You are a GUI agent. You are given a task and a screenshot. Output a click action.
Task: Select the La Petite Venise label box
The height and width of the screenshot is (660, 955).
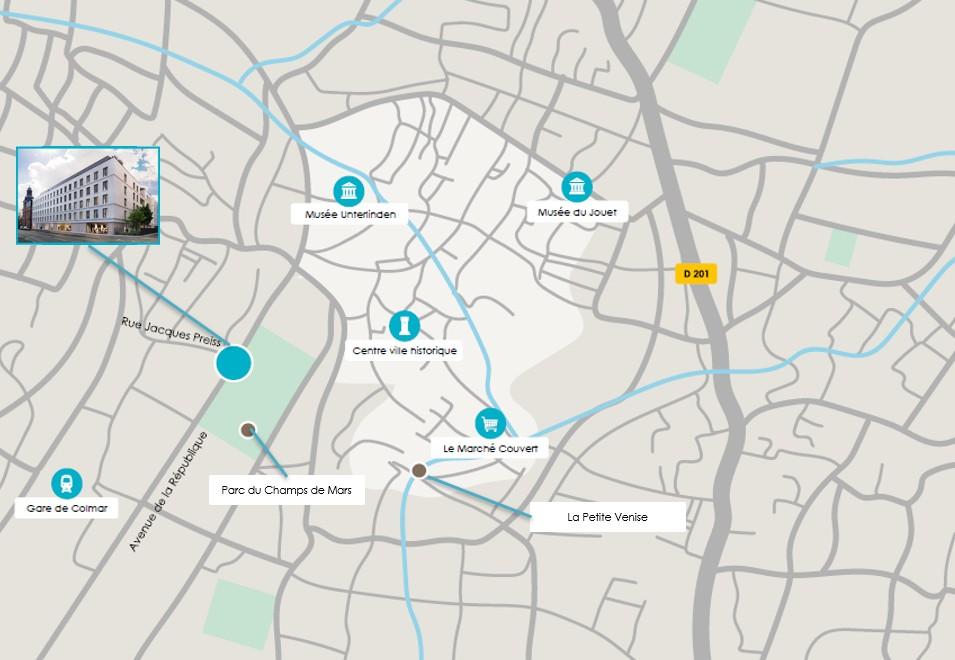click(x=608, y=517)
